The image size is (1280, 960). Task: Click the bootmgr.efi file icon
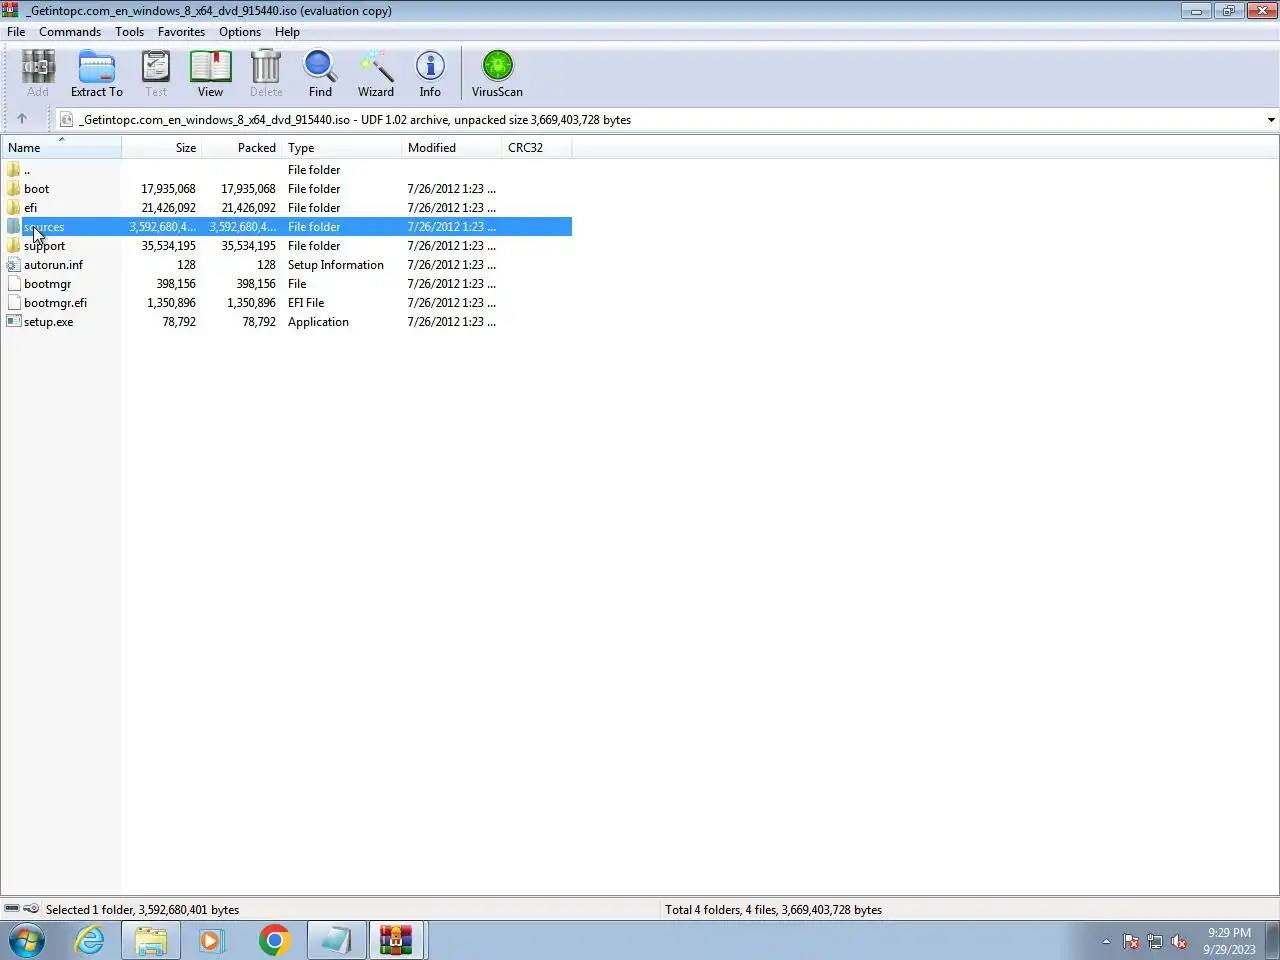pos(13,302)
